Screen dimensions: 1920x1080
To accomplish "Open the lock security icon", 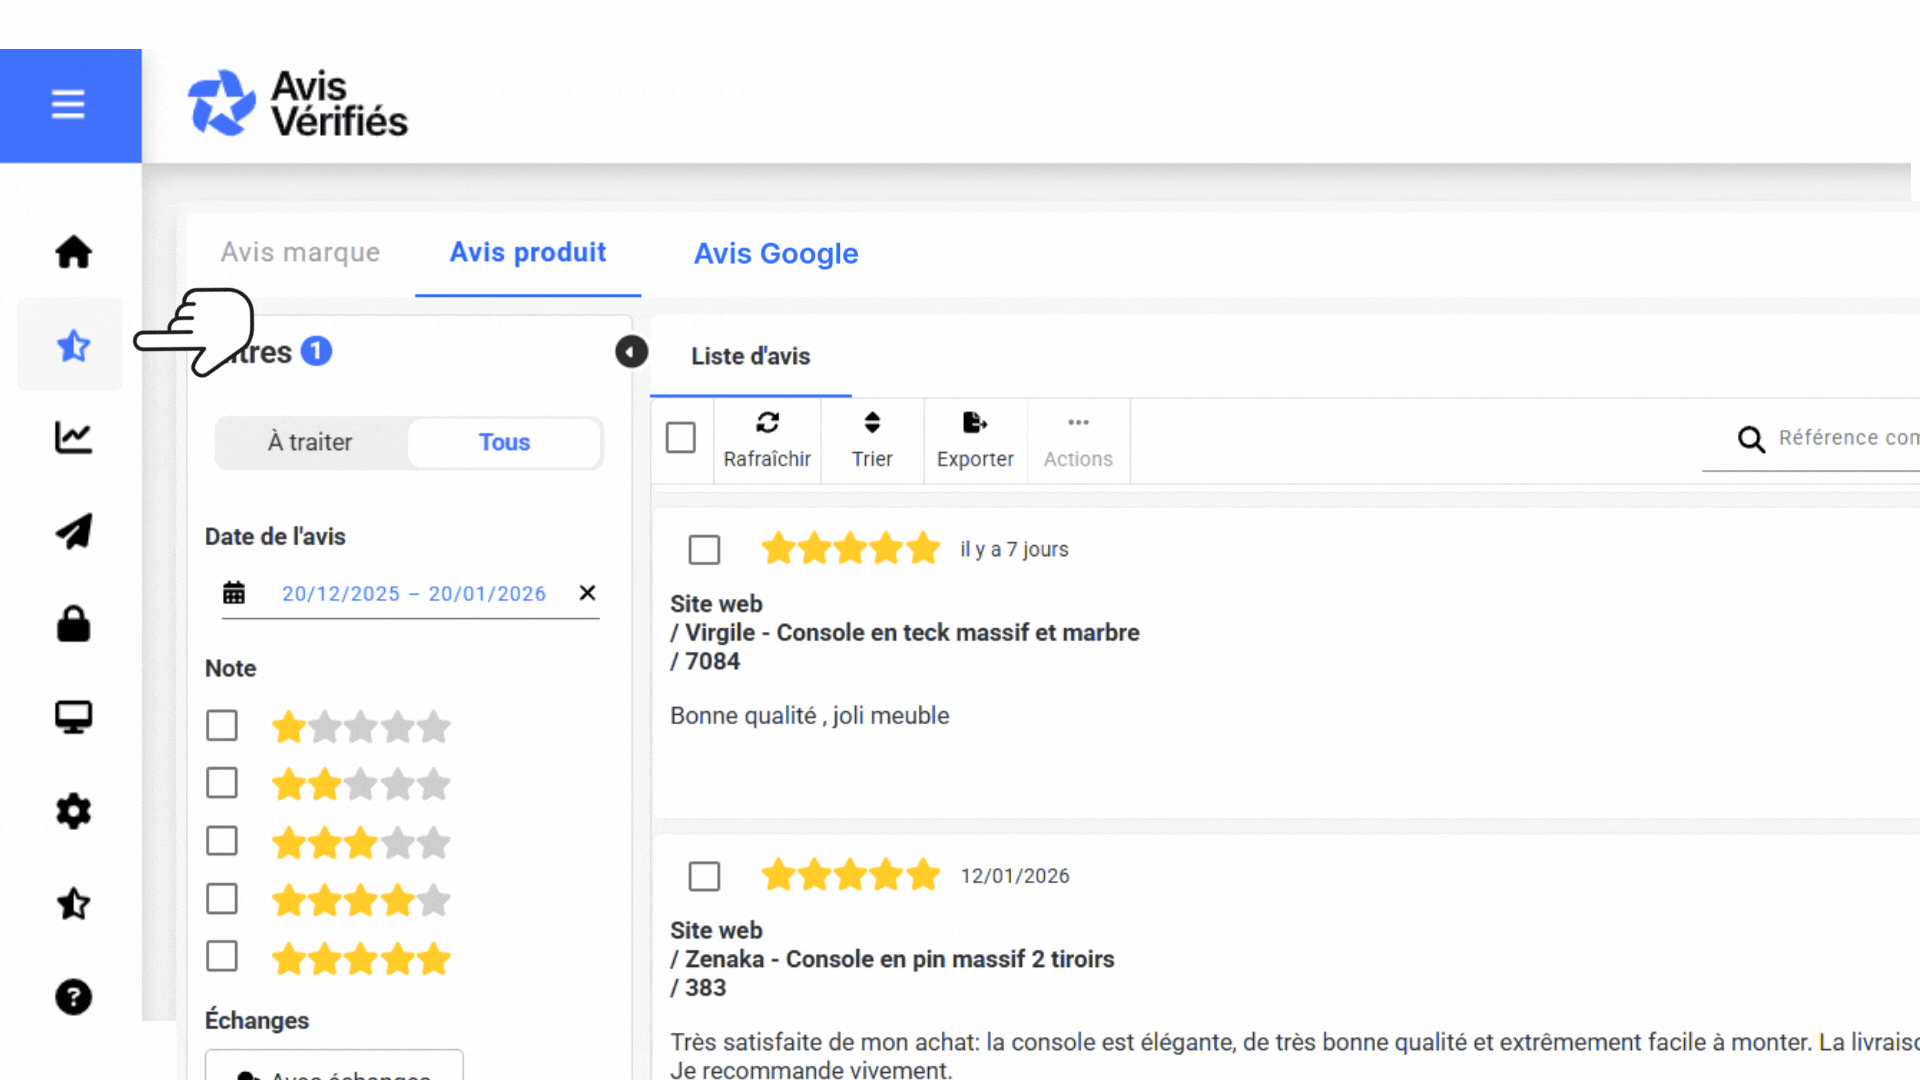I will [72, 624].
